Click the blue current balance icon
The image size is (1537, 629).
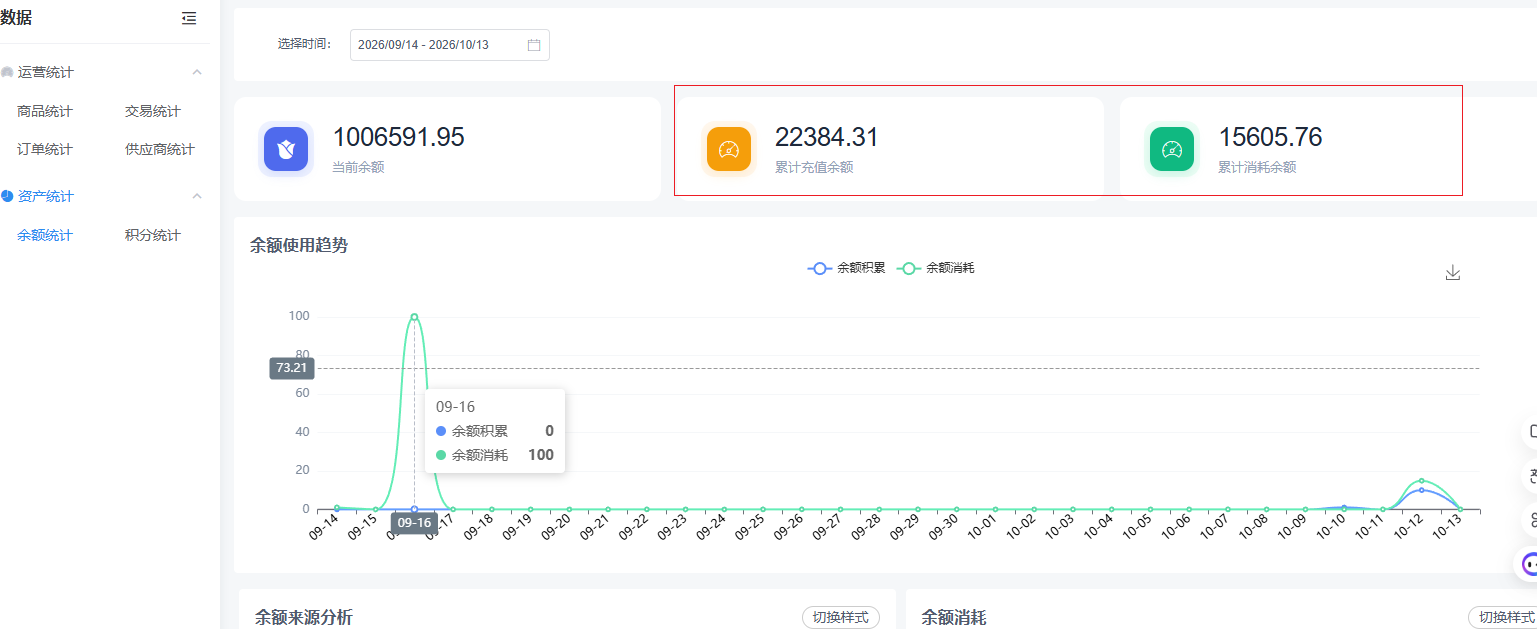[x=286, y=149]
